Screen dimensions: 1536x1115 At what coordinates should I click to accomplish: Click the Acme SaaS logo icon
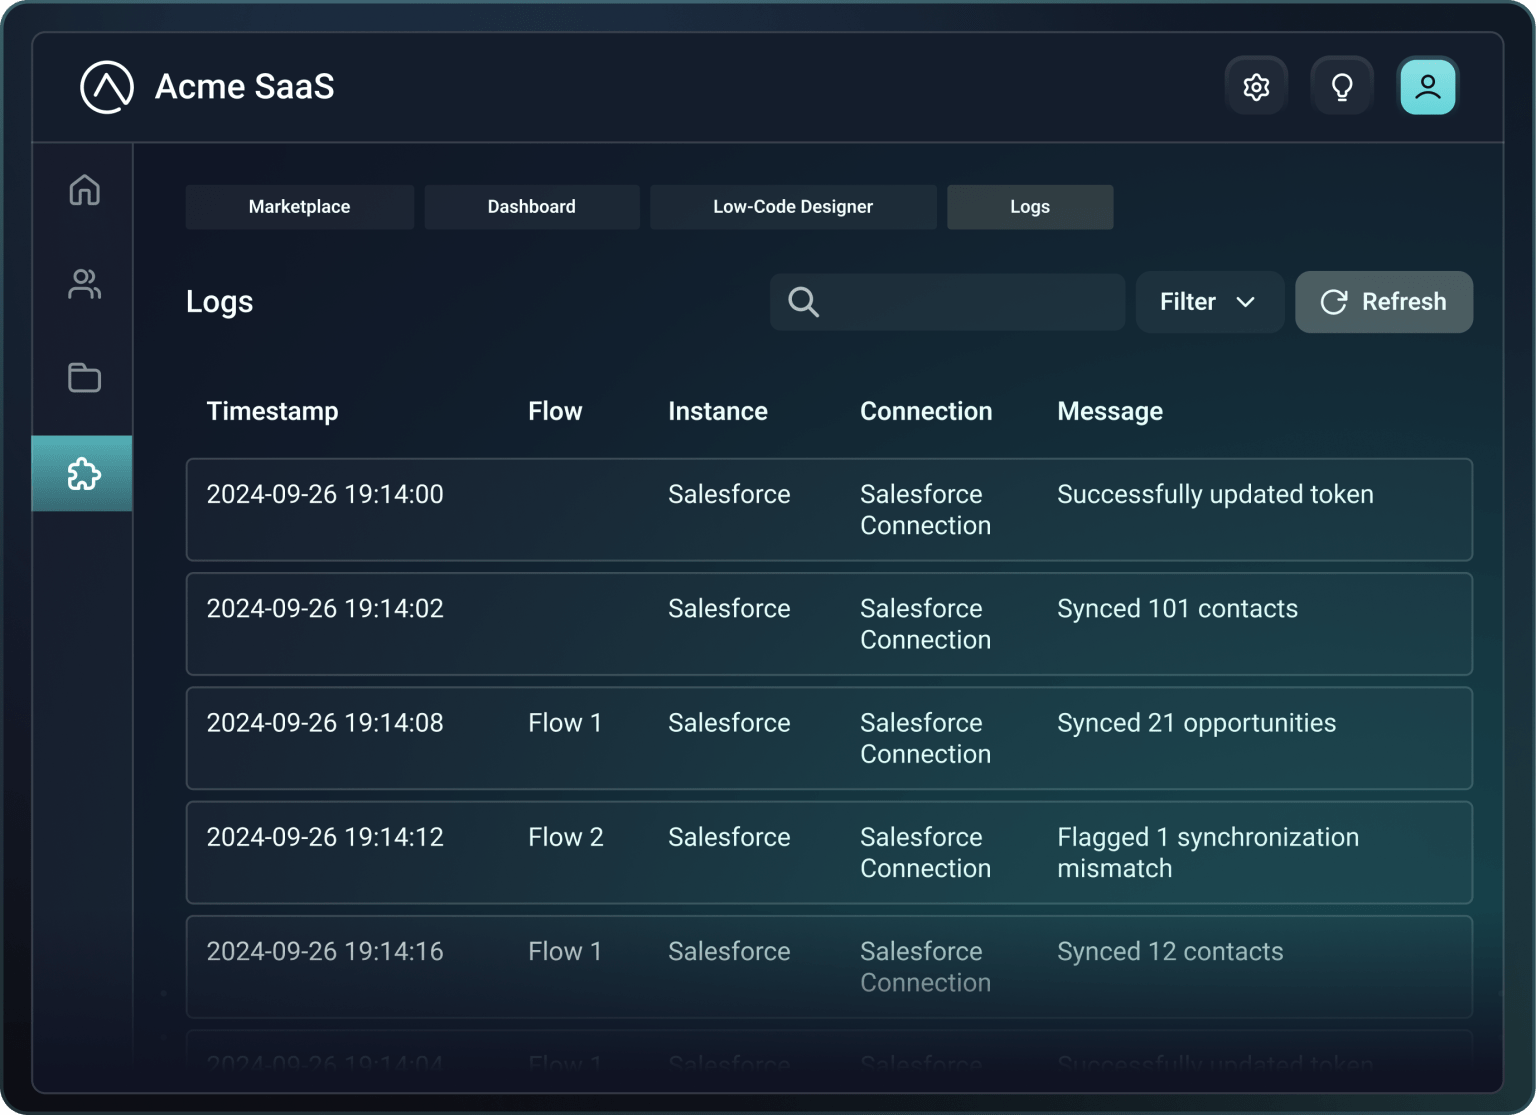coord(107,87)
